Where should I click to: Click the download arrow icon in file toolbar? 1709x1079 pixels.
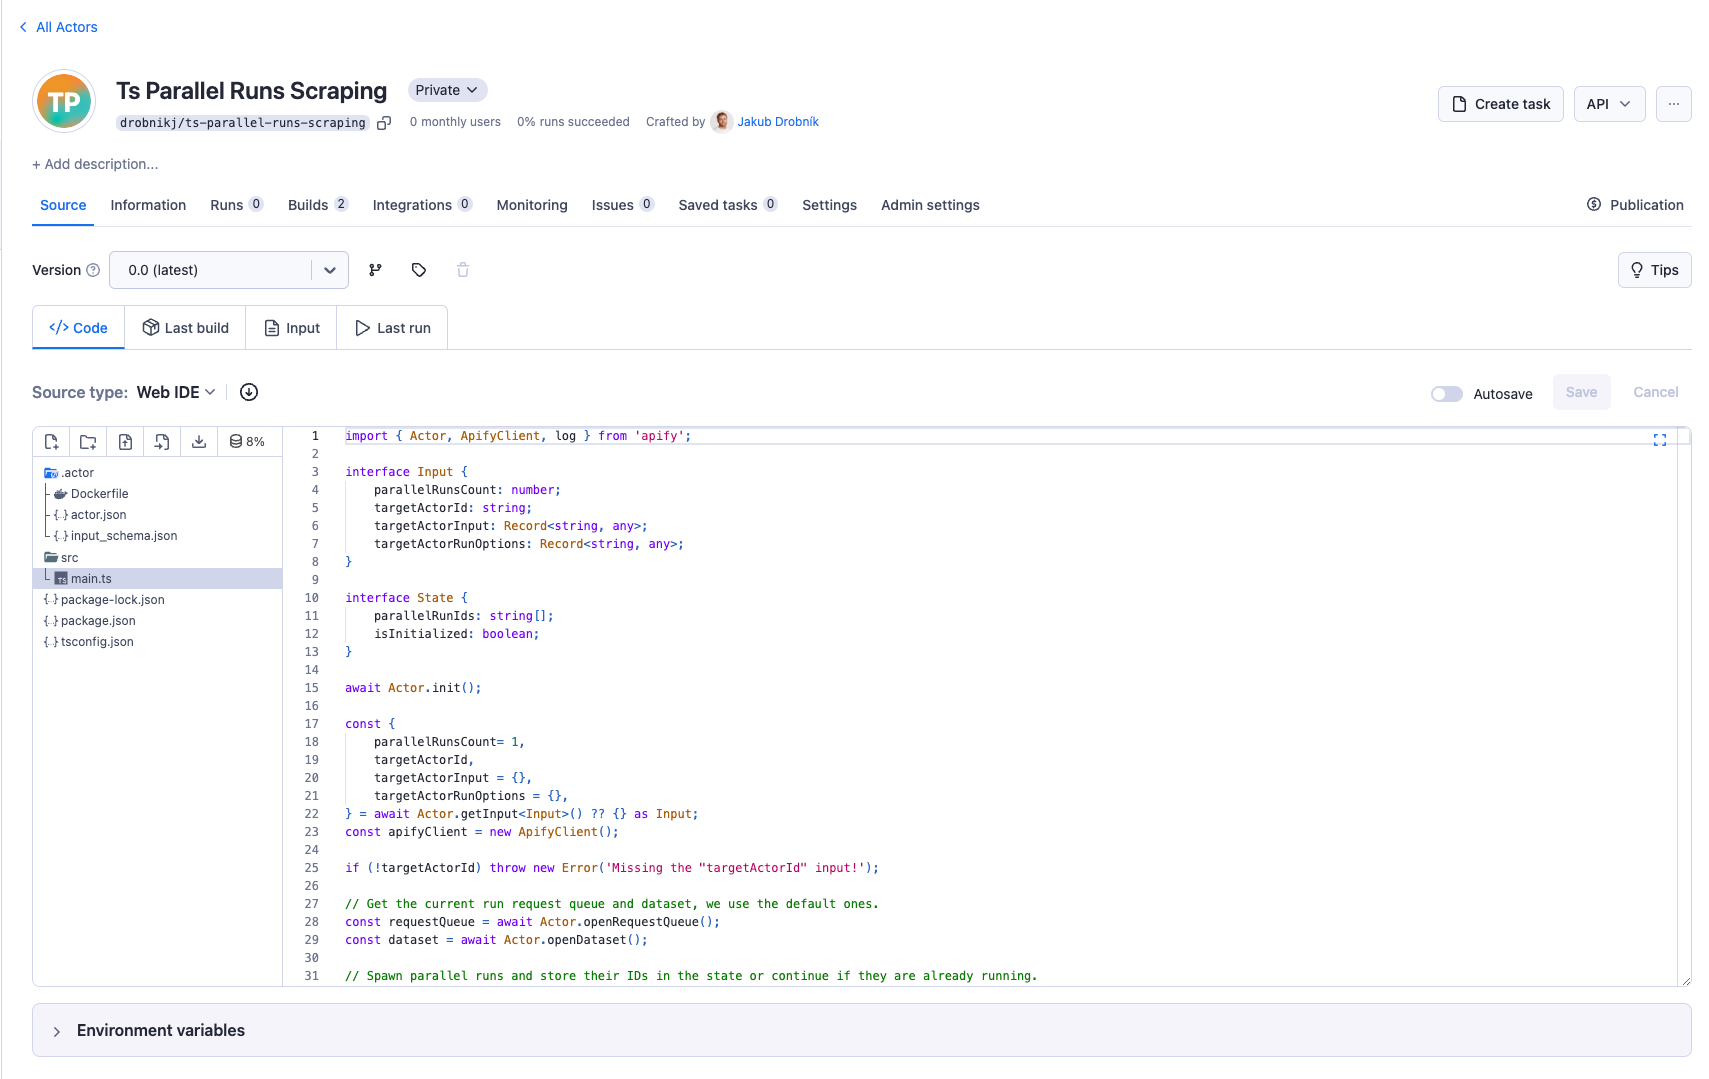tap(199, 442)
